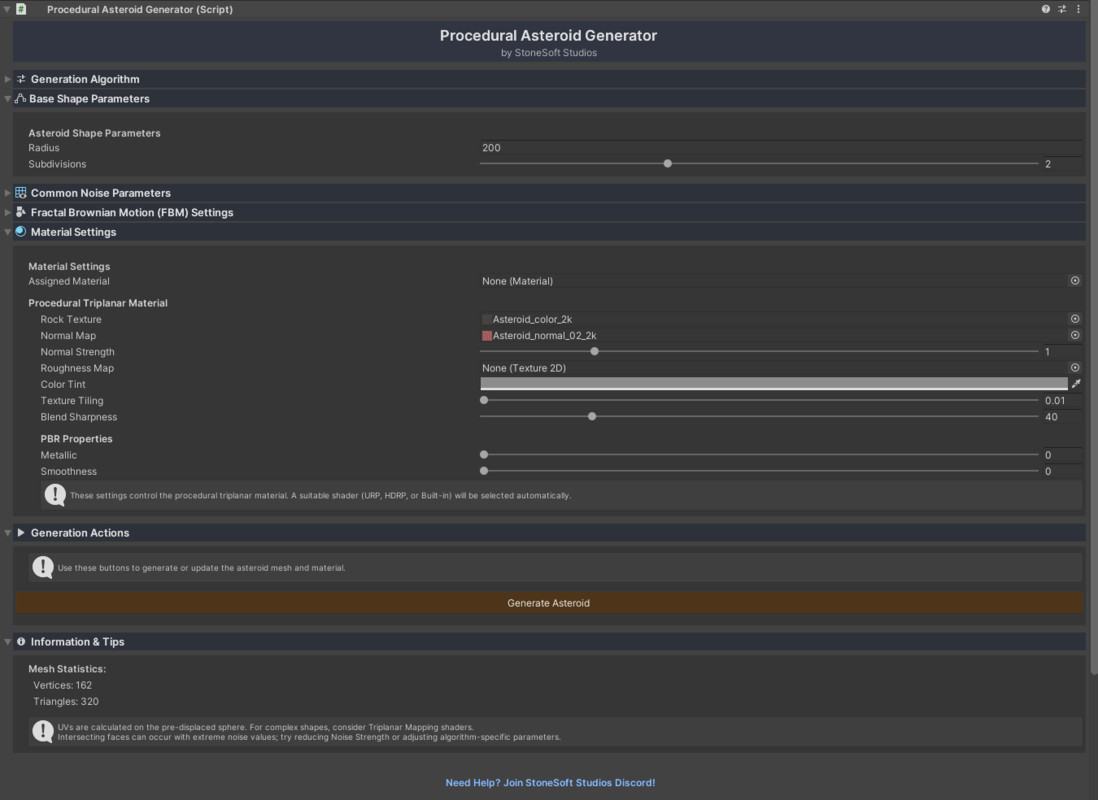Click the Smoothness slider handle
This screenshot has width=1098, height=800.
pyautogui.click(x=484, y=471)
